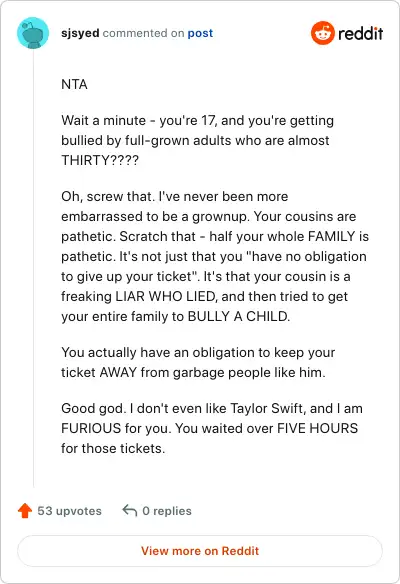Image resolution: width=400 pixels, height=584 pixels.
Task: Click the reply arrow icon
Action: [x=130, y=511]
